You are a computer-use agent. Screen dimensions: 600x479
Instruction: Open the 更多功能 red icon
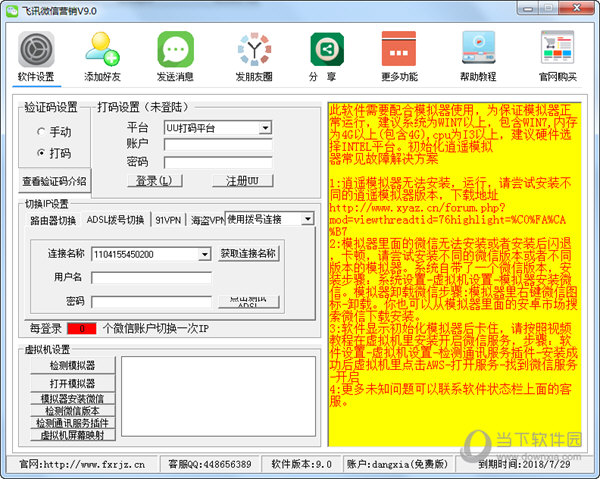[399, 49]
